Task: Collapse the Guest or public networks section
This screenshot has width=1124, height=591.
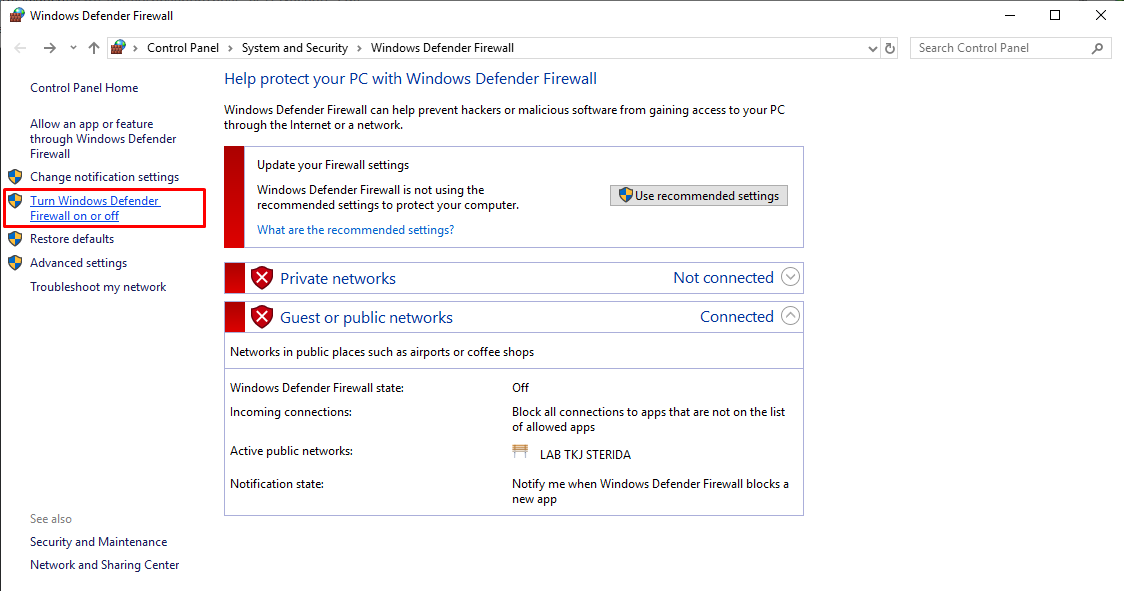Action: click(x=790, y=316)
